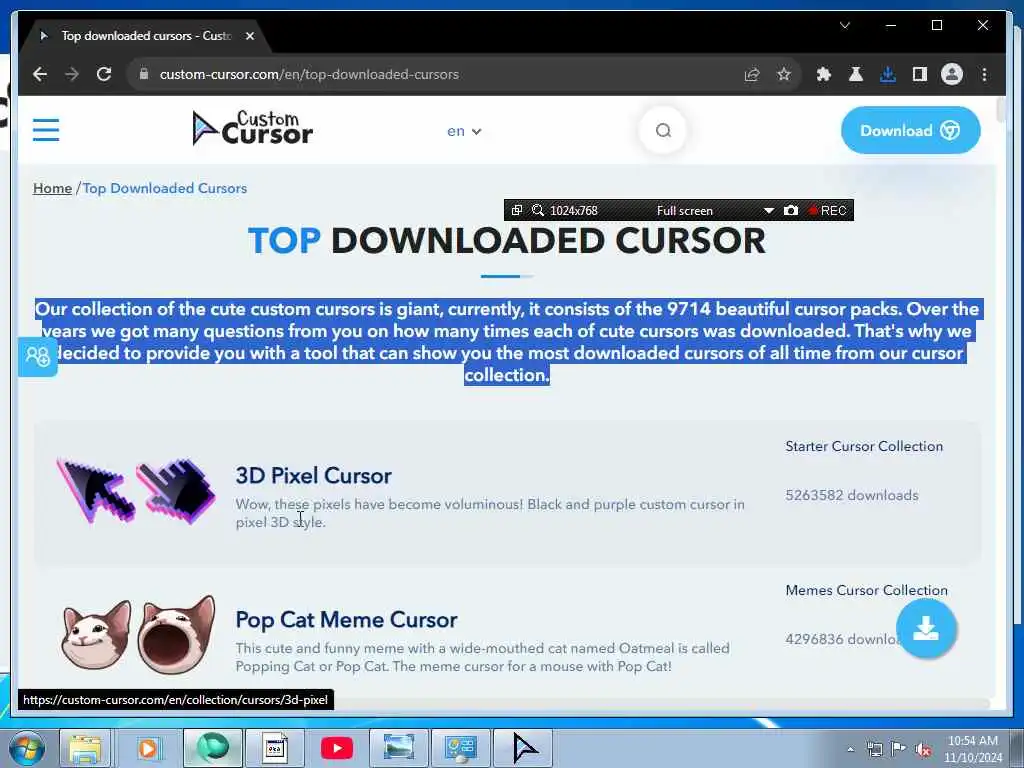Click the browser forward arrow

pyautogui.click(x=72, y=74)
